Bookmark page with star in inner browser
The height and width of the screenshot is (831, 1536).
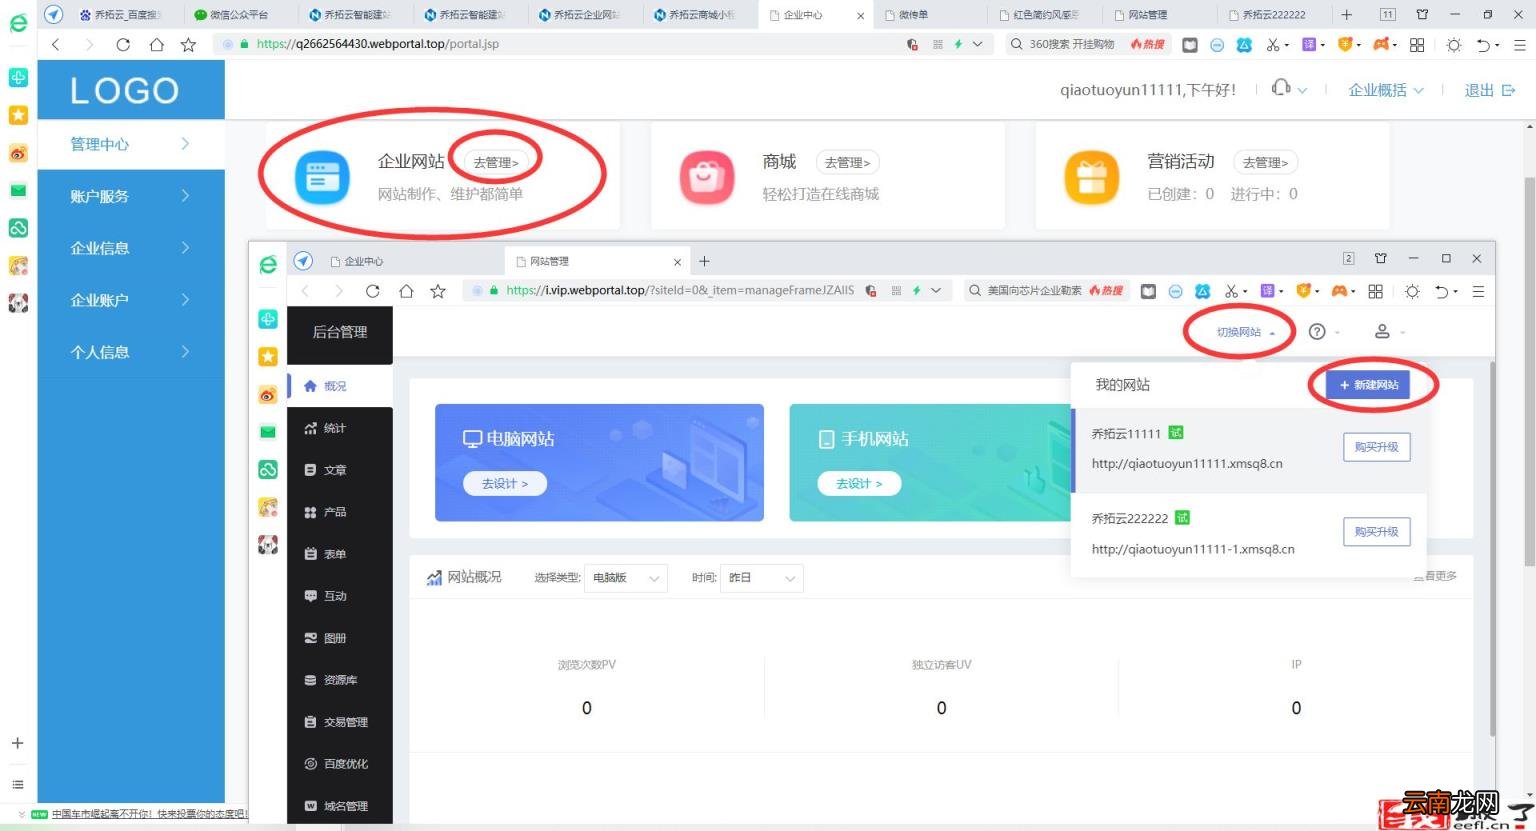point(438,291)
